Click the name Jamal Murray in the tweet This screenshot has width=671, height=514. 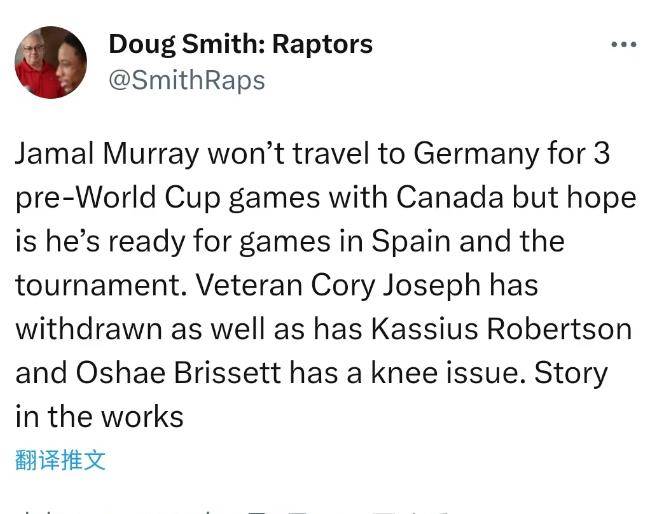pyautogui.click(x=108, y=154)
